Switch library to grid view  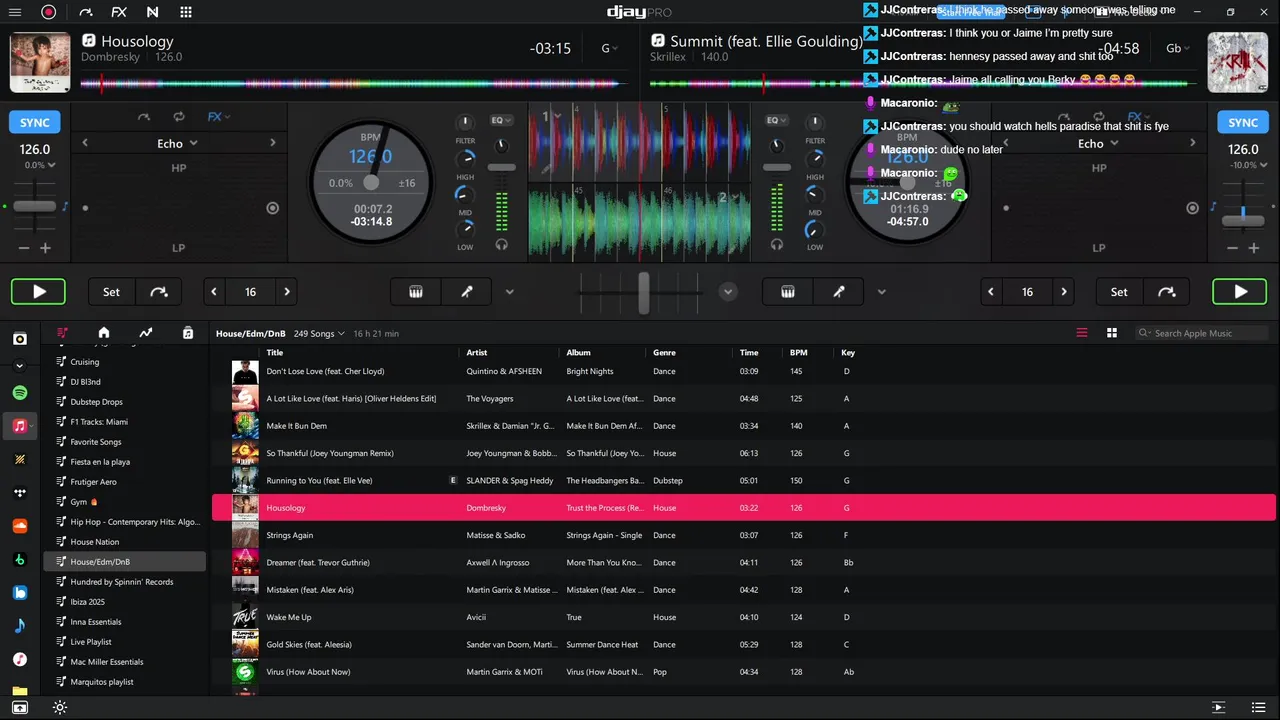coord(1112,333)
